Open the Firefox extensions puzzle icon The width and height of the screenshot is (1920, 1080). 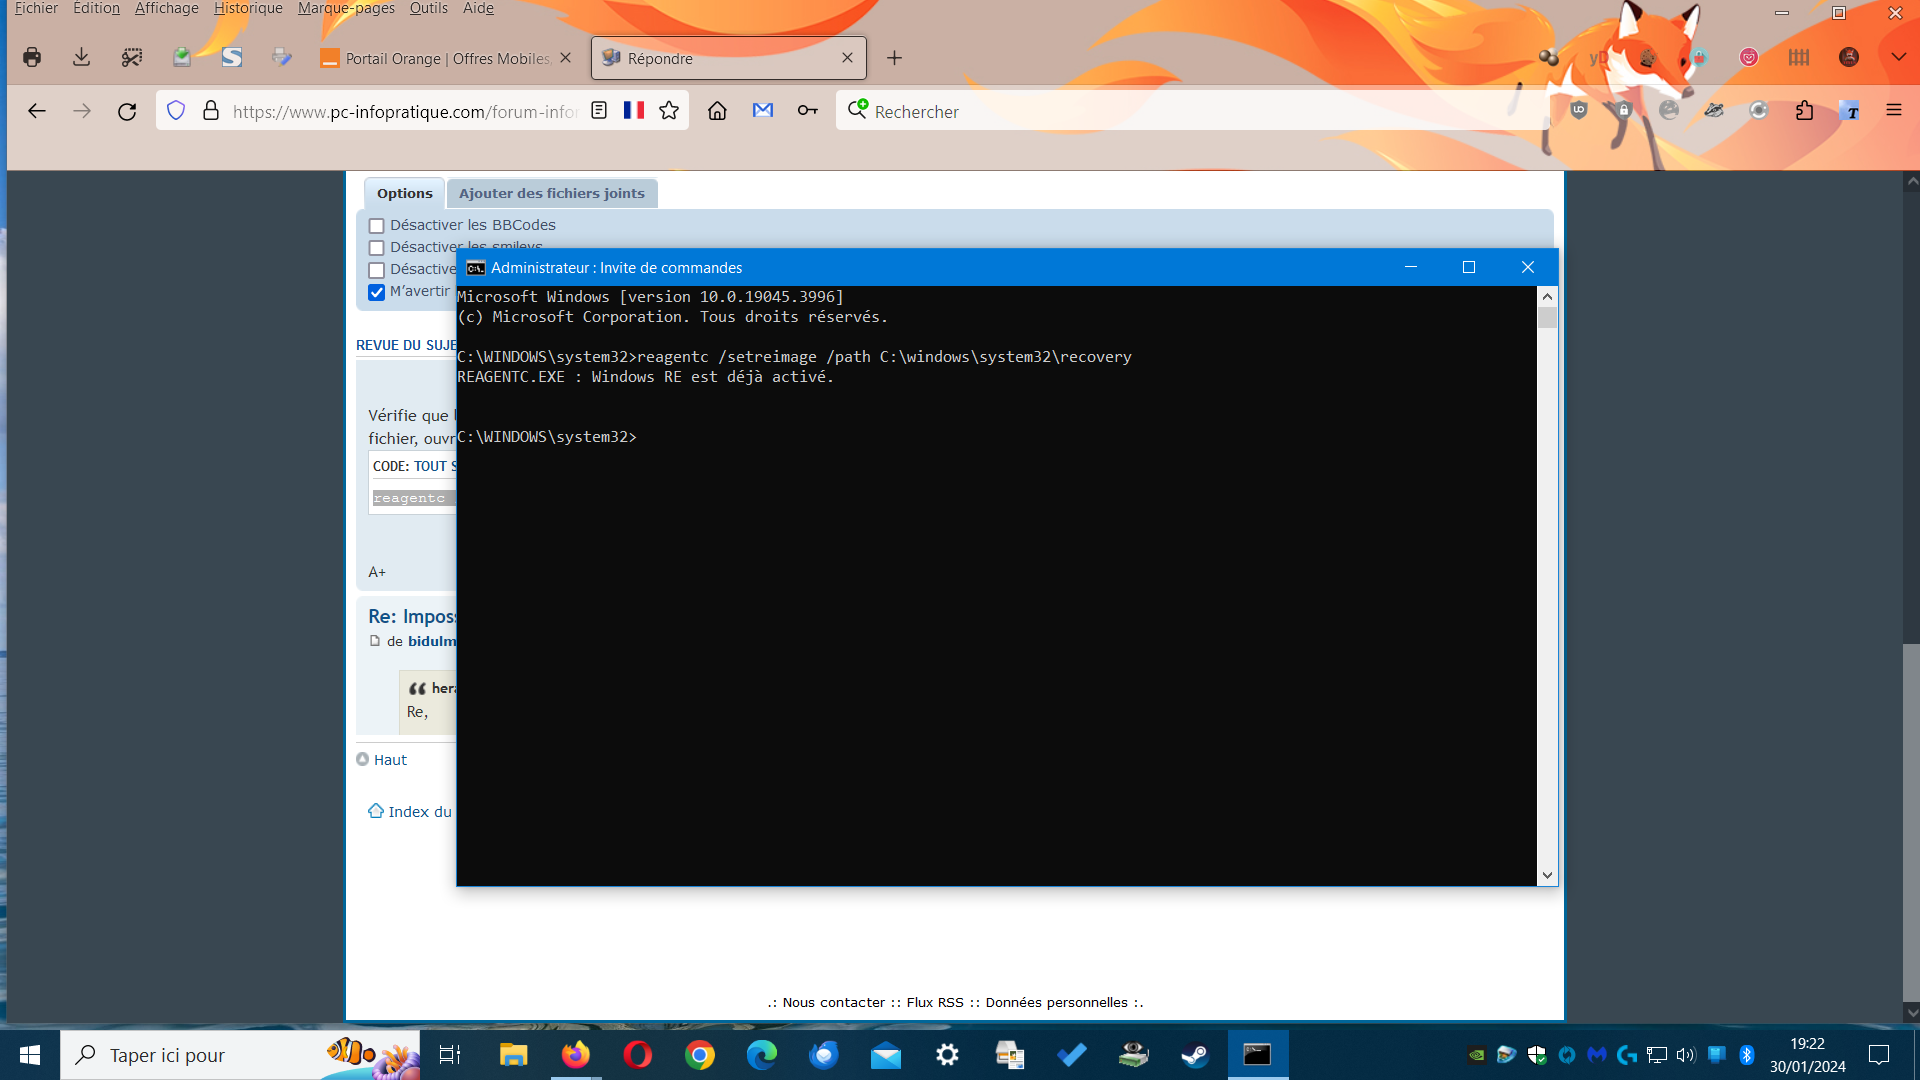coord(1804,111)
